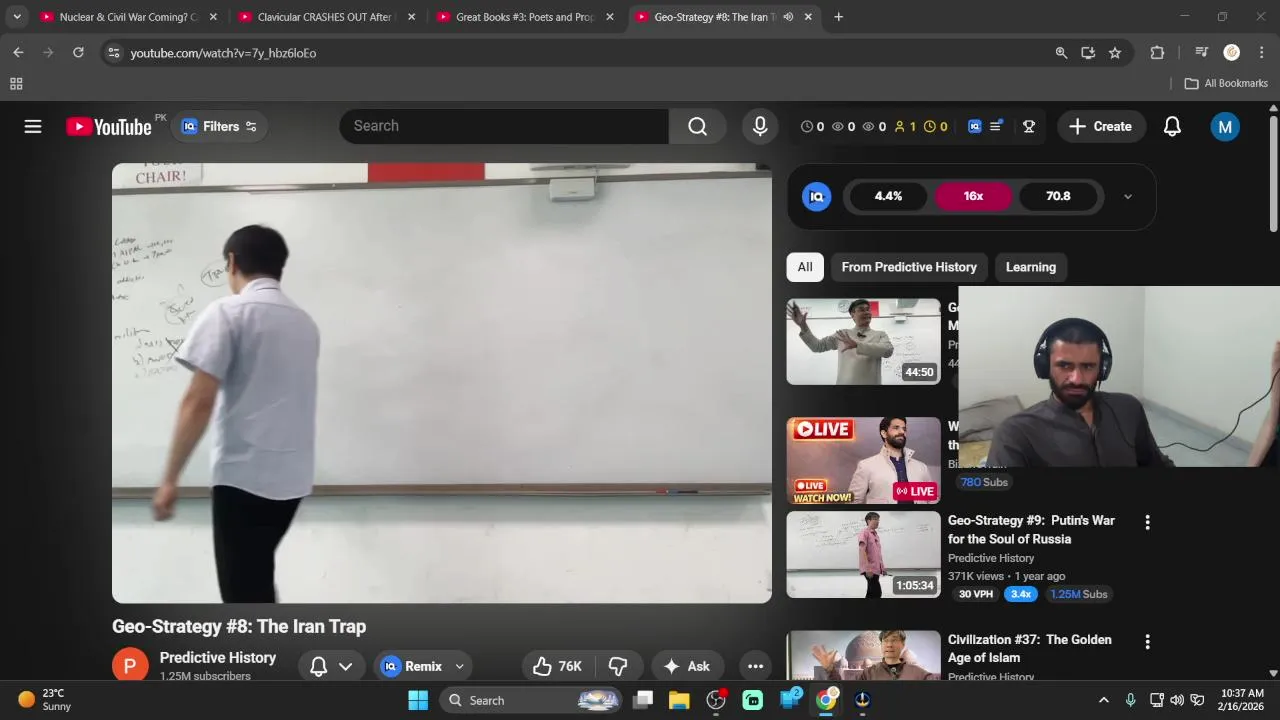Screen dimensions: 1280x720
Task: Open Chrome extensions puzzle icon
Action: [1157, 53]
